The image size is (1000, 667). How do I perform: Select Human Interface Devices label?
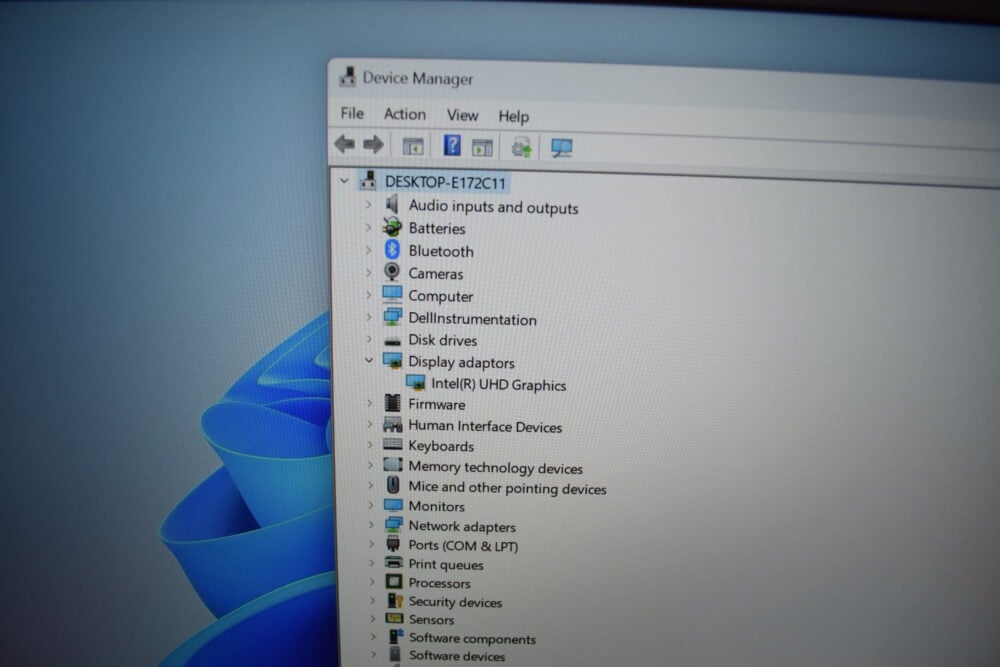(x=485, y=427)
